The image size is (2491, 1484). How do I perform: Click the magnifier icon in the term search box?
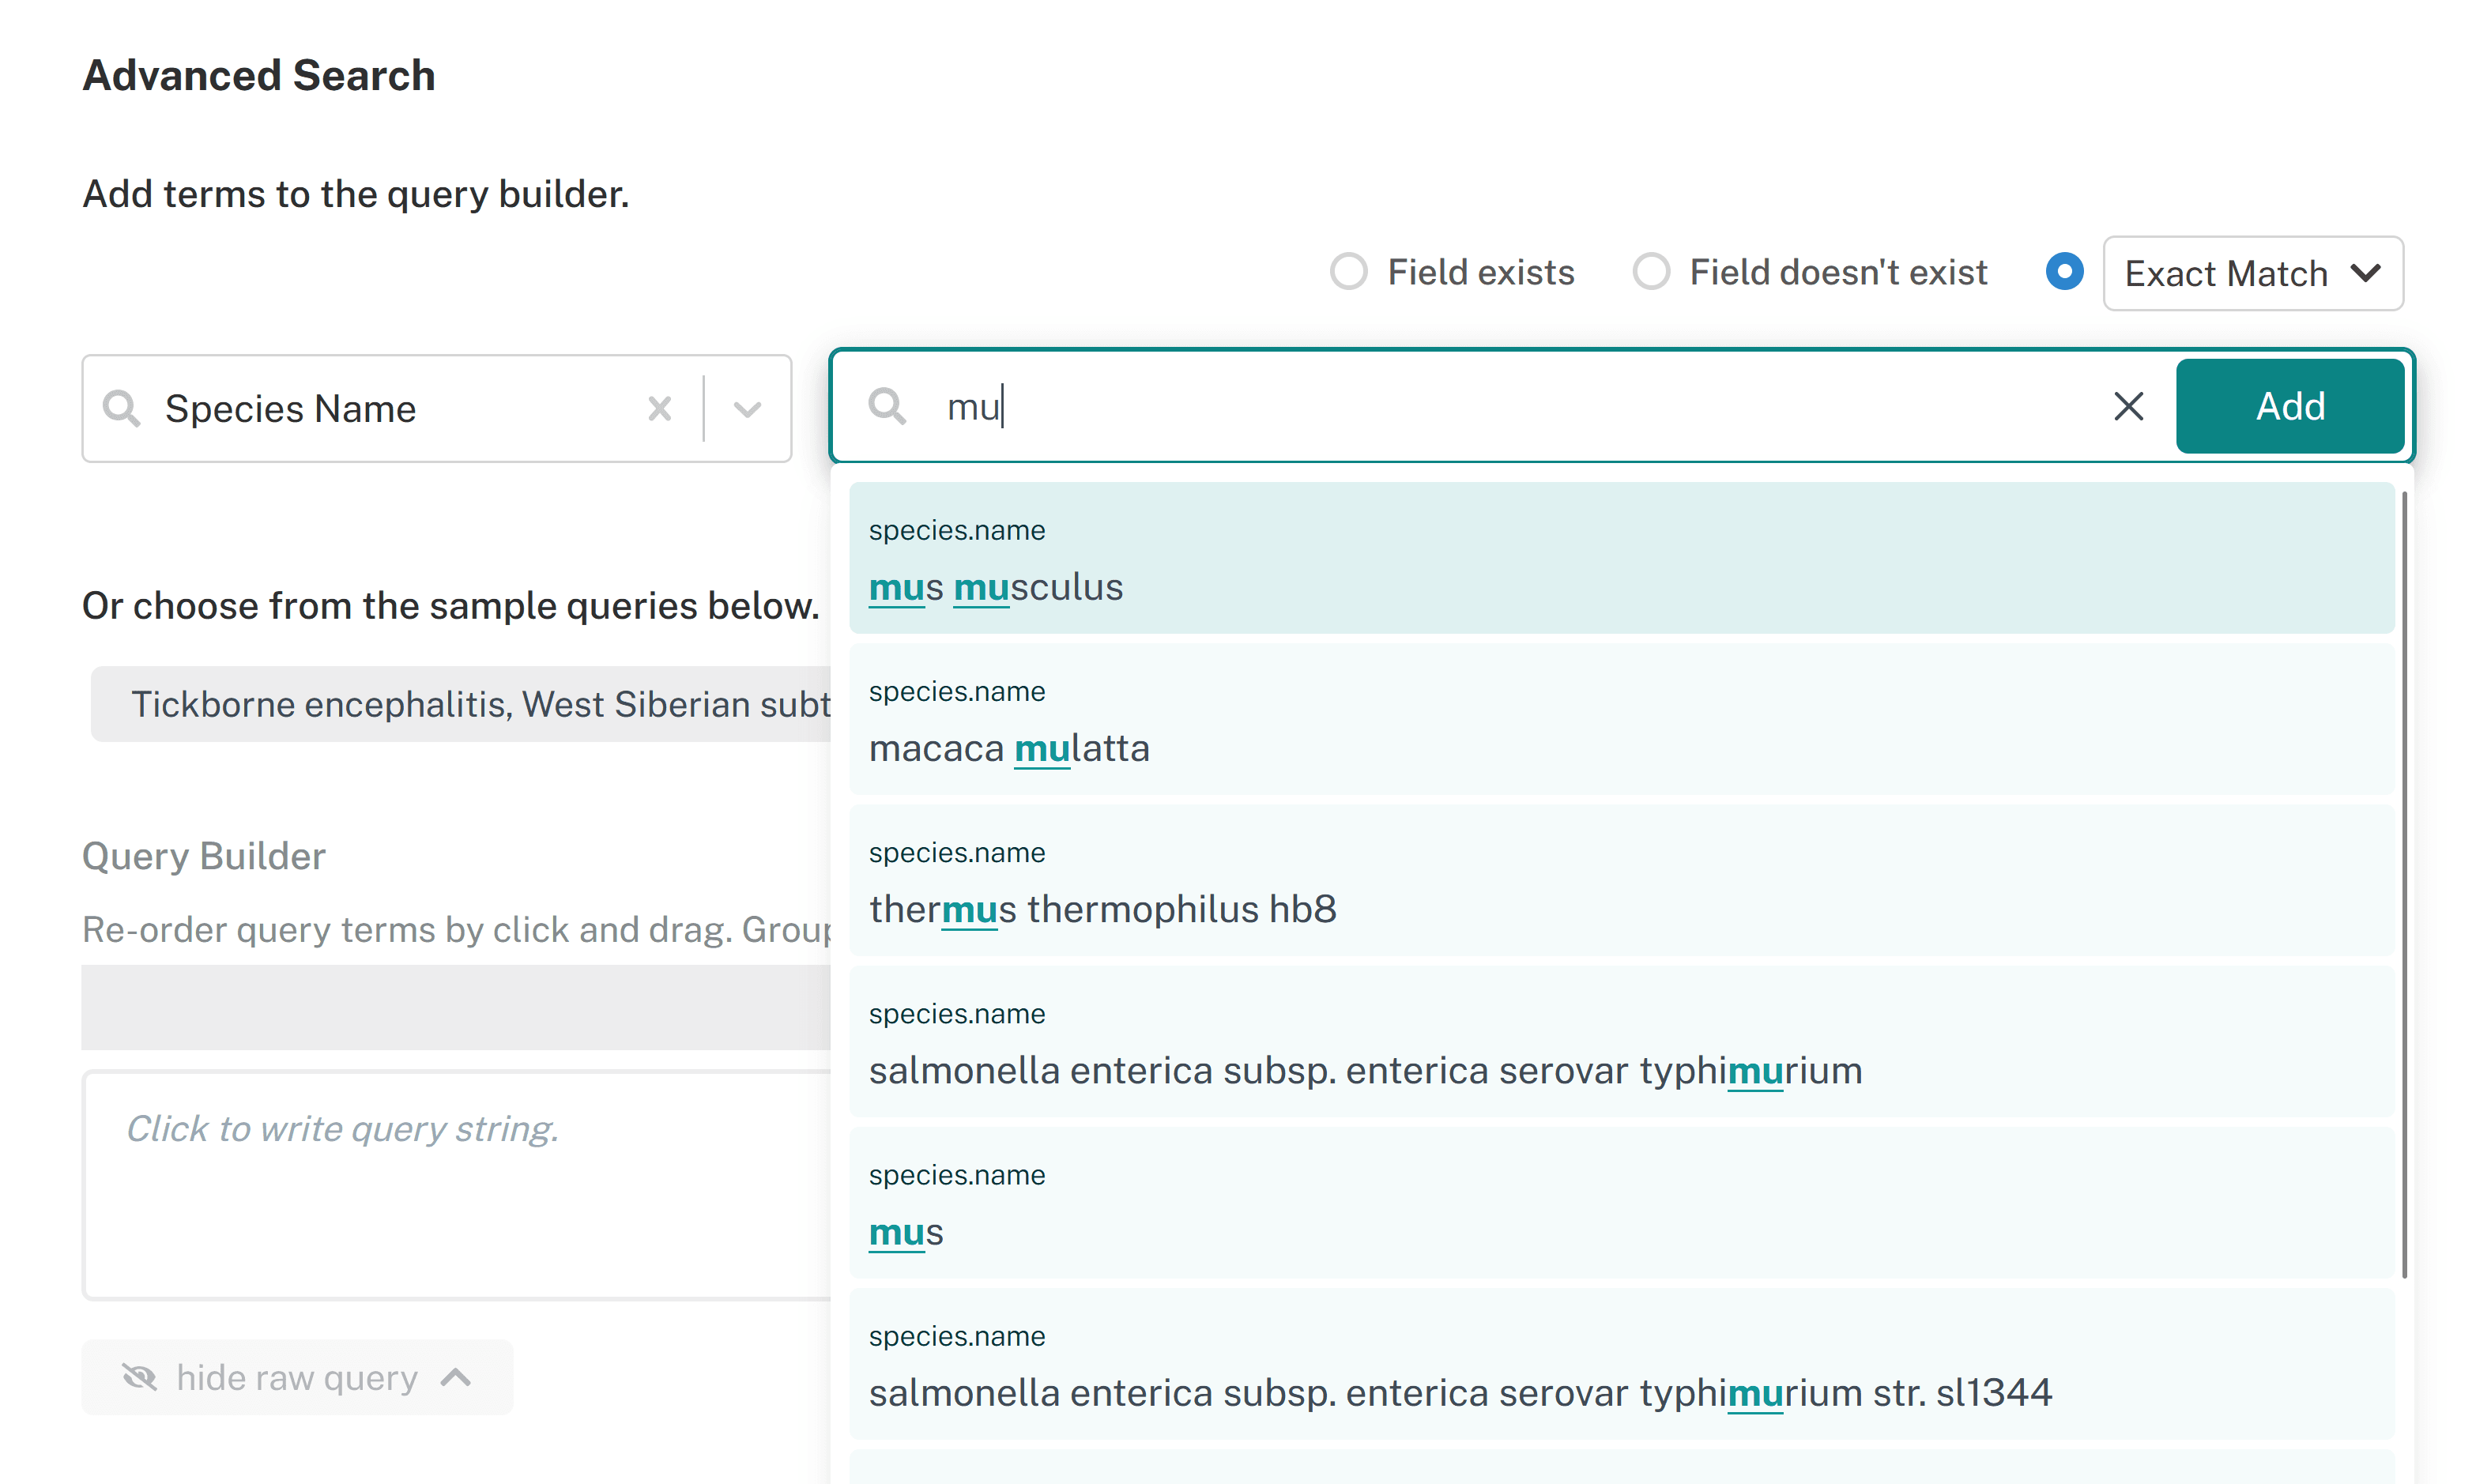pyautogui.click(x=887, y=406)
